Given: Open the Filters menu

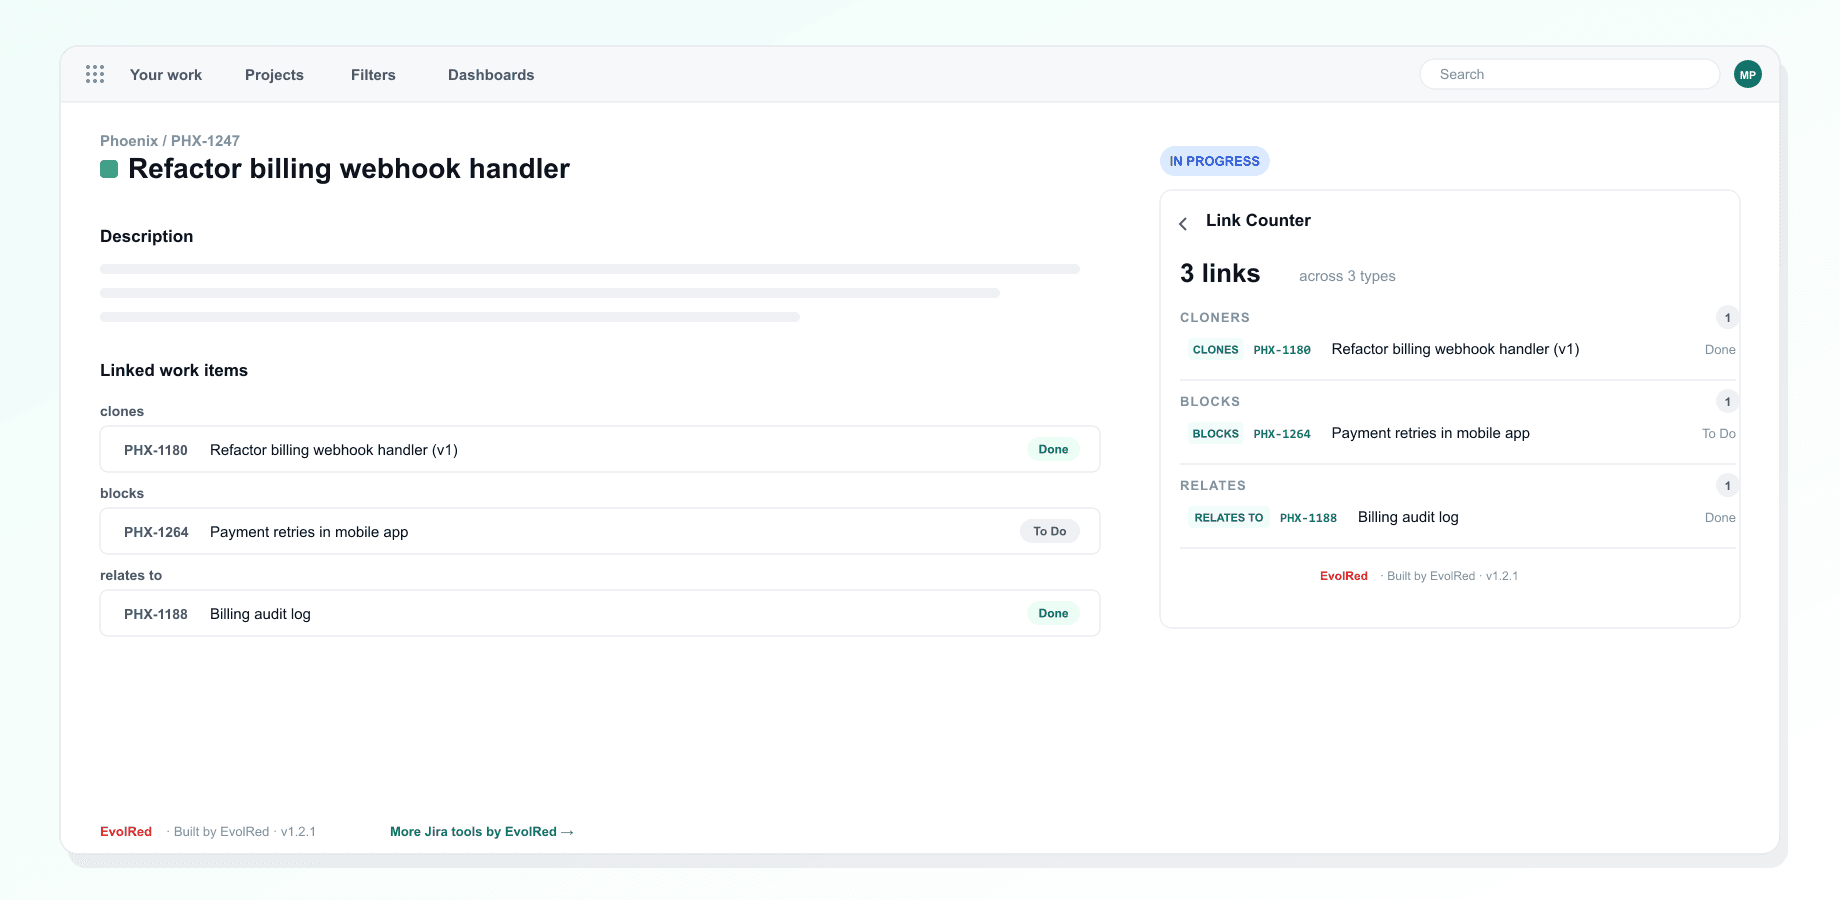Looking at the screenshot, I should [x=373, y=75].
